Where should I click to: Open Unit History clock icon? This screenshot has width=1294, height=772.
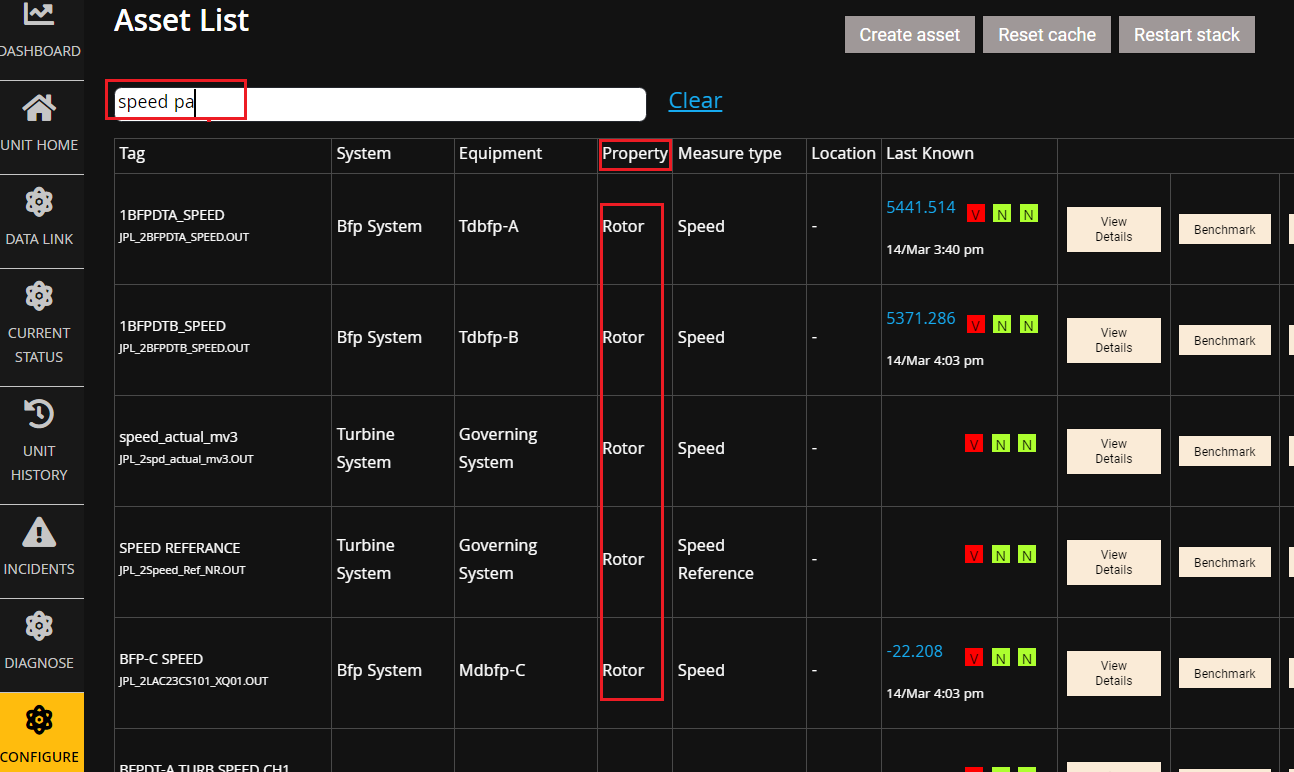39,414
